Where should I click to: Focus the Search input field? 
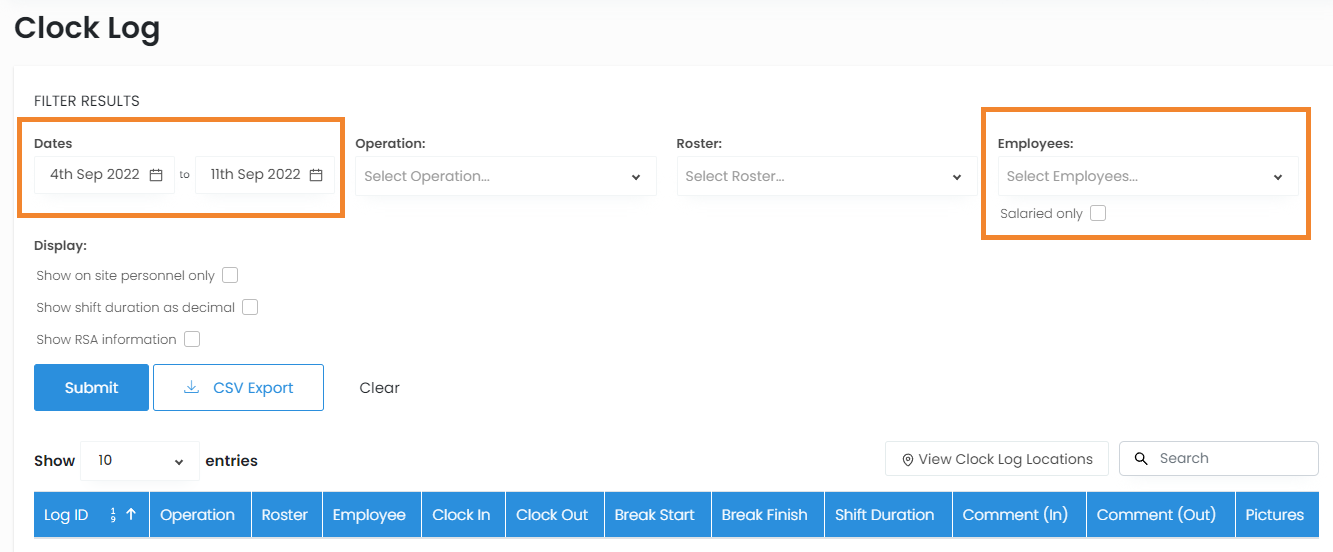click(1230, 459)
